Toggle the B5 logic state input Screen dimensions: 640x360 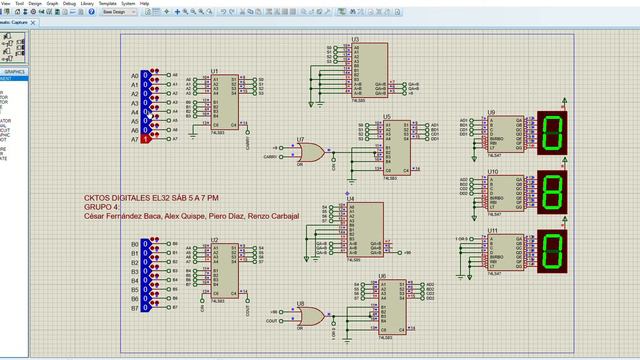click(x=145, y=289)
